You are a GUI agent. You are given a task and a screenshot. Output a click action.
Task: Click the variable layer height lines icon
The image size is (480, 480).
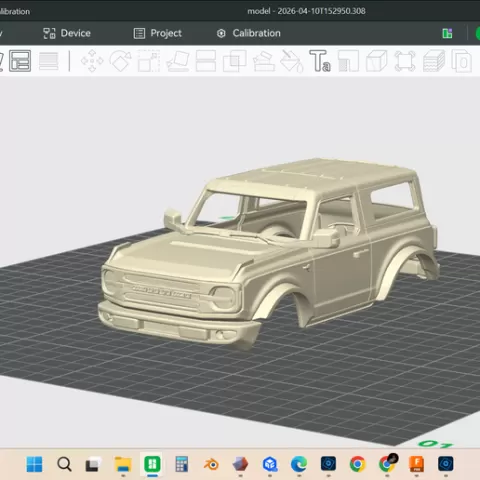(x=49, y=61)
